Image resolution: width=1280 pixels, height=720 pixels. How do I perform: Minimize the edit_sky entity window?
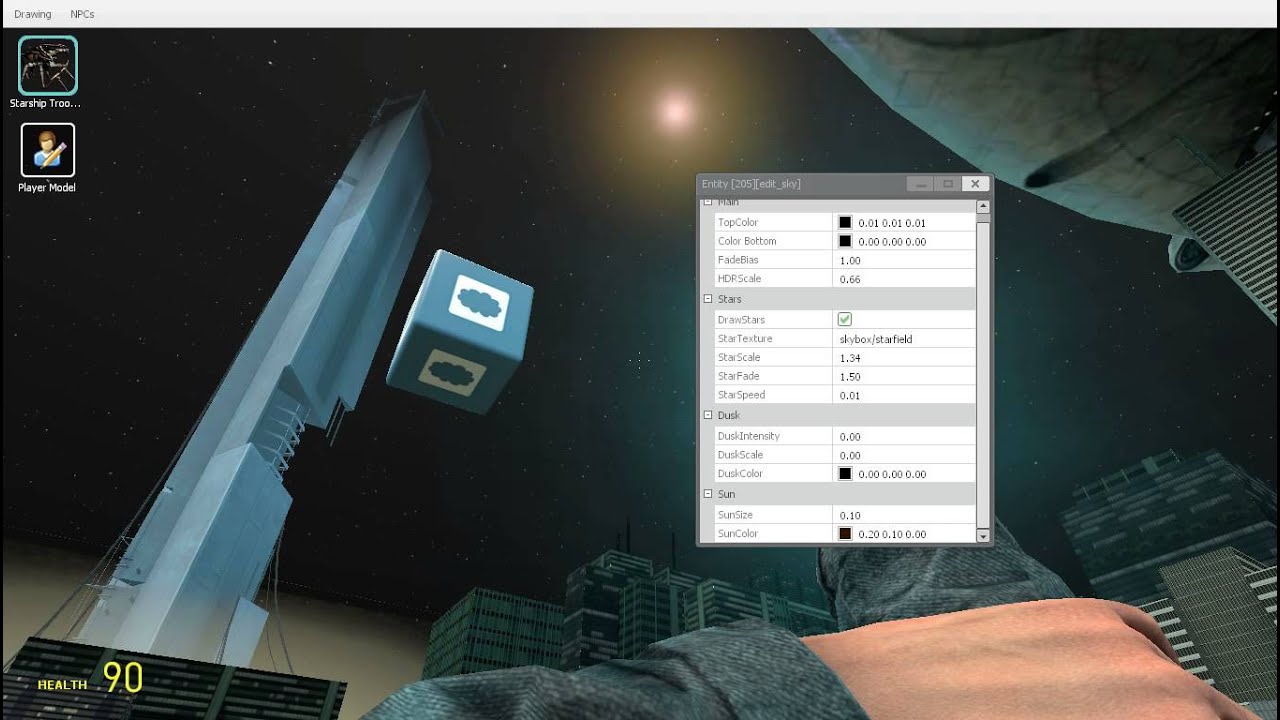920,184
